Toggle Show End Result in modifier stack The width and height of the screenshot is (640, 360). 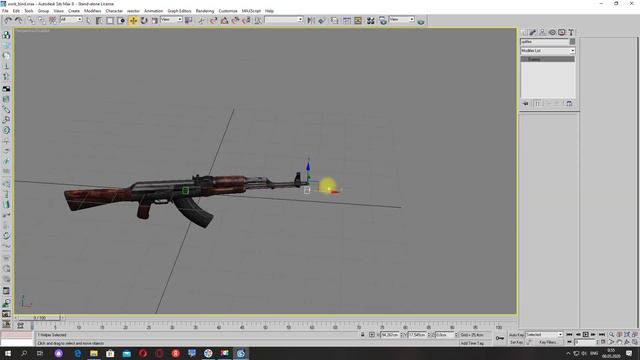point(537,104)
